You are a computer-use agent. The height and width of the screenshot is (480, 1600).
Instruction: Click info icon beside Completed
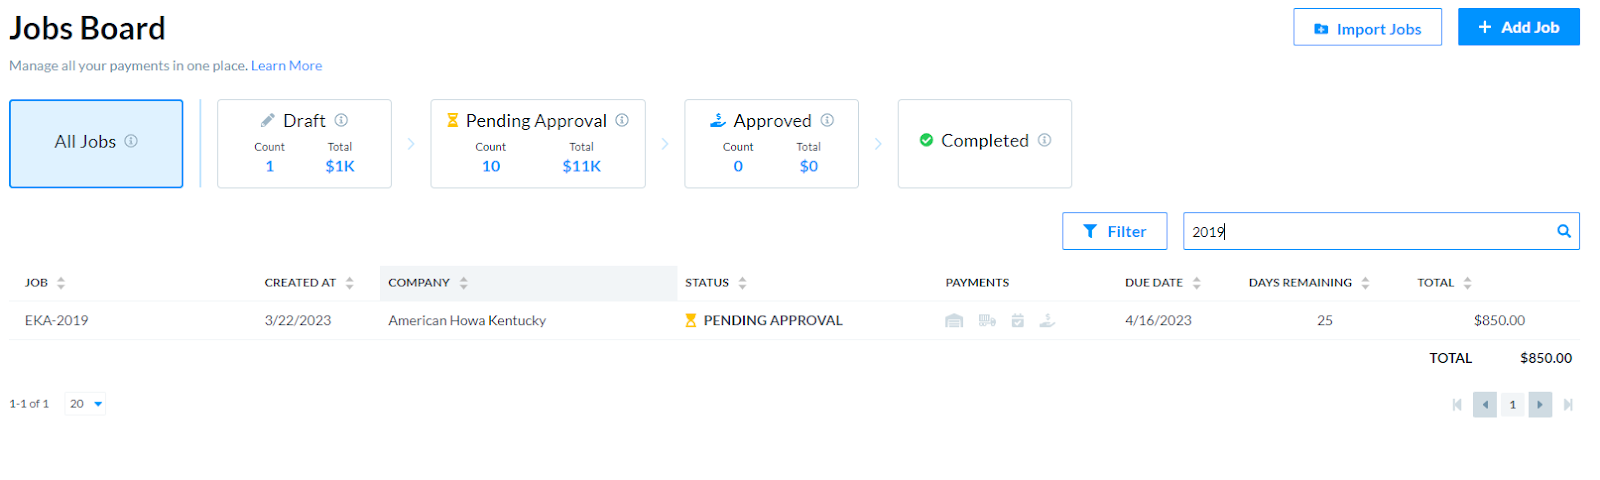[1044, 140]
